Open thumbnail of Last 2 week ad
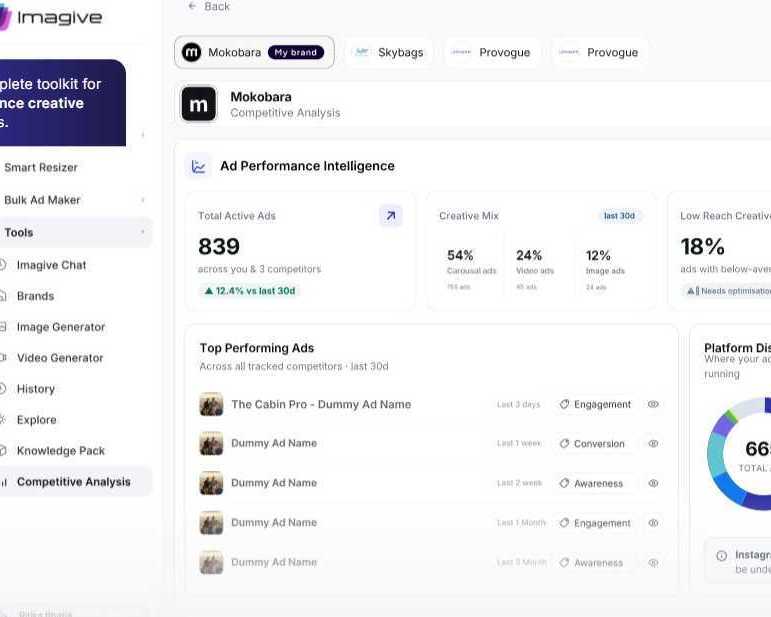The width and height of the screenshot is (771, 617). coord(211,483)
